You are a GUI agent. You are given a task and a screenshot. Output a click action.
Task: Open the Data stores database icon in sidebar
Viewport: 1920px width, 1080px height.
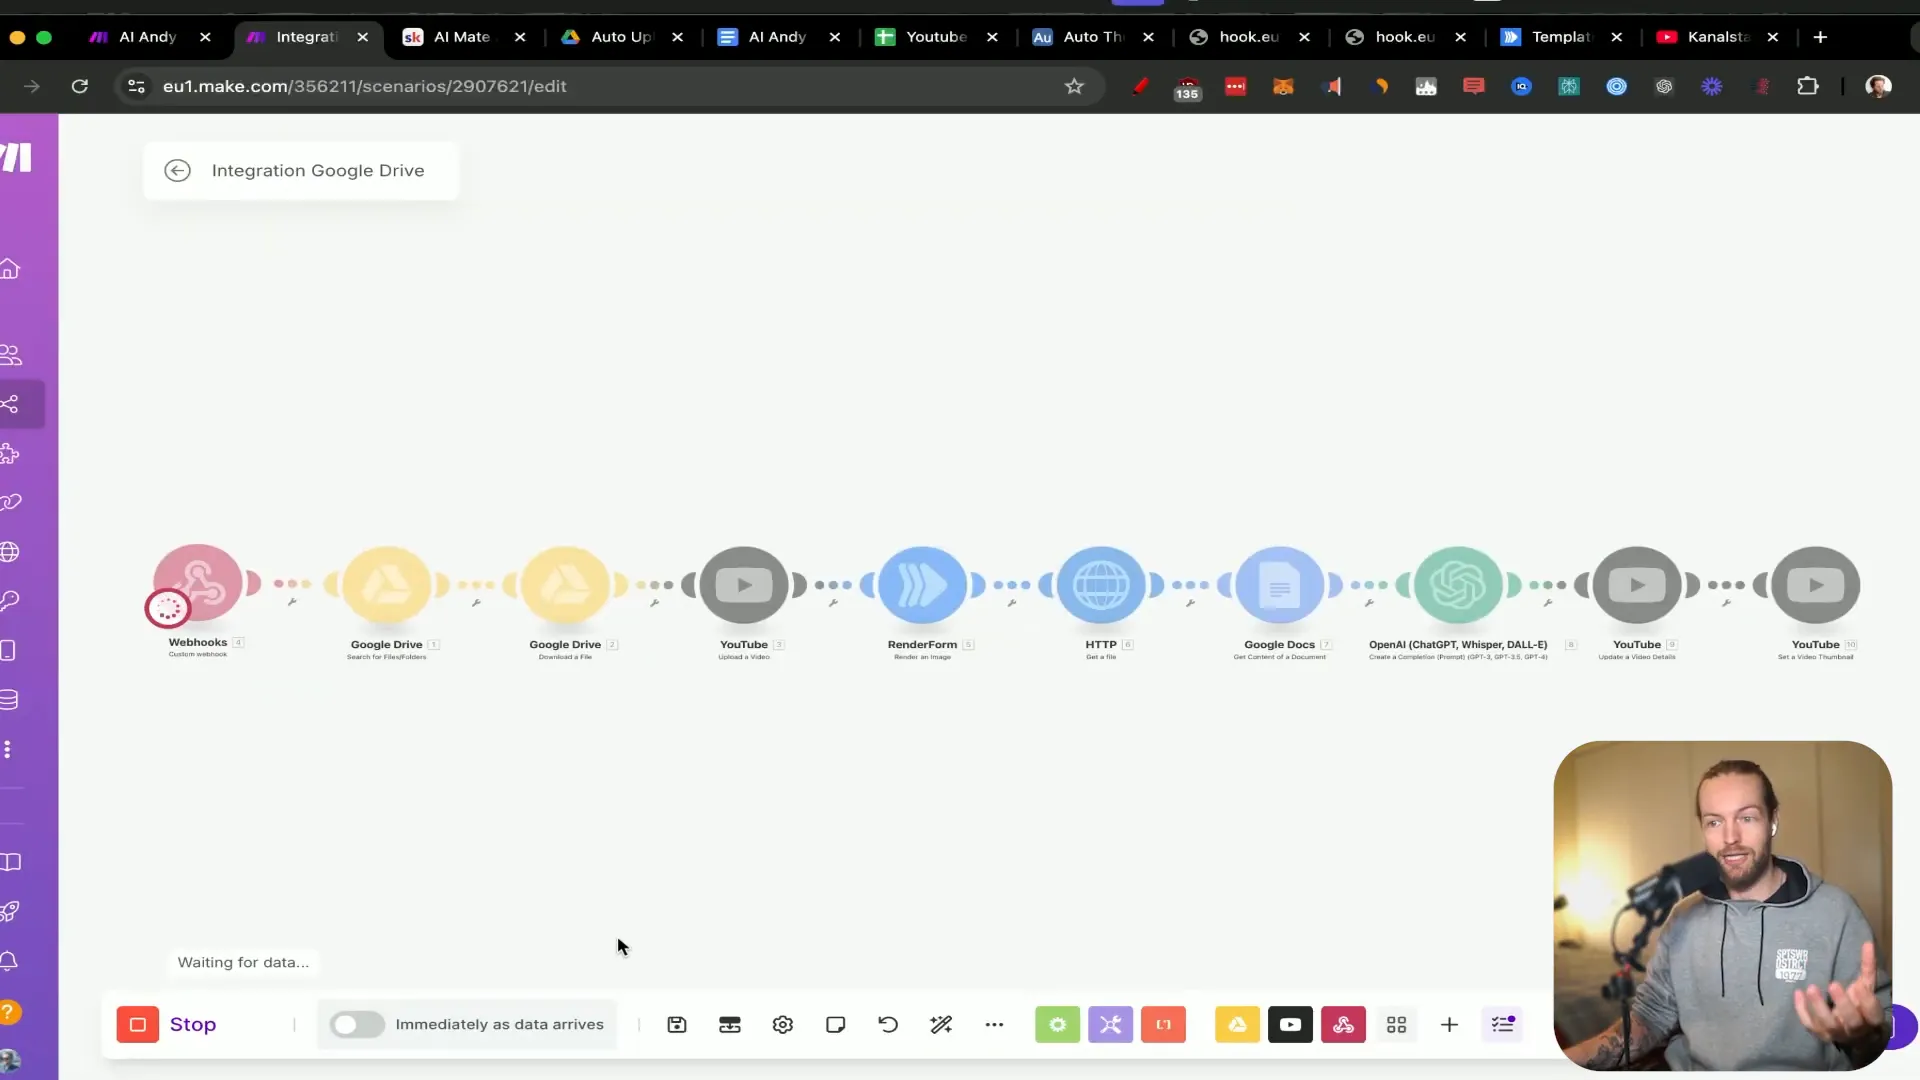pos(10,700)
